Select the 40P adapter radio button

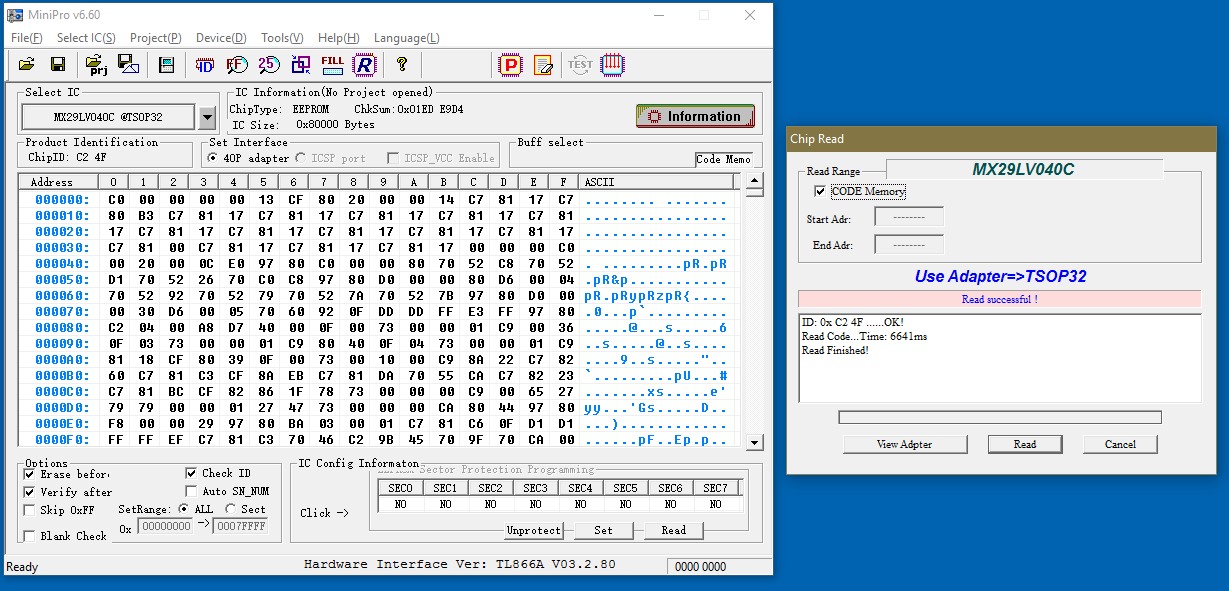pyautogui.click(x=213, y=158)
